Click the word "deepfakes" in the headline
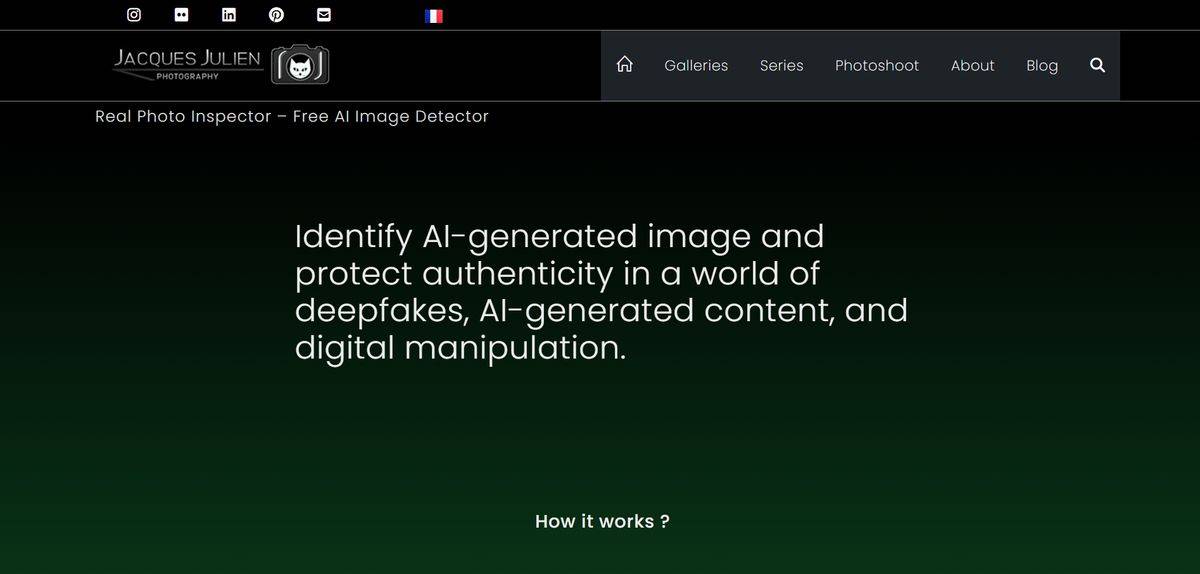The image size is (1200, 574). click(382, 311)
